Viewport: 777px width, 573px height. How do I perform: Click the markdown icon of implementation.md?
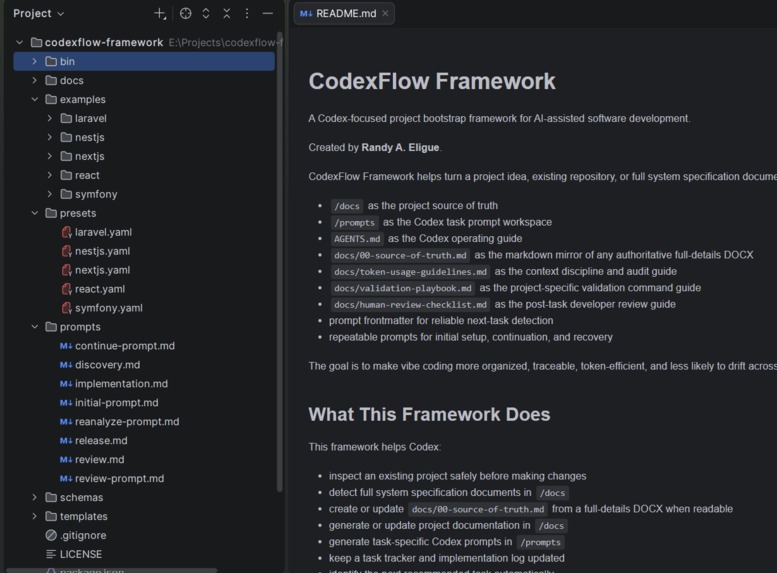point(66,384)
